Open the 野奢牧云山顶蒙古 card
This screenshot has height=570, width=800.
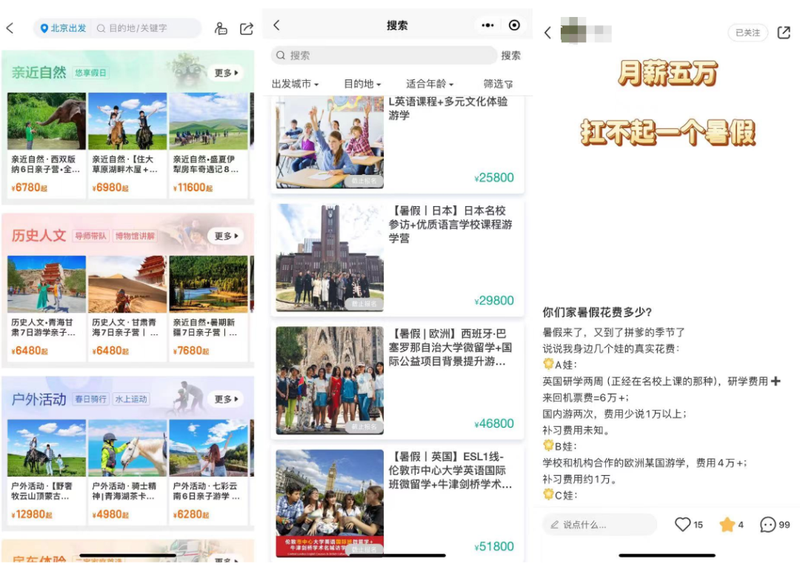46,472
